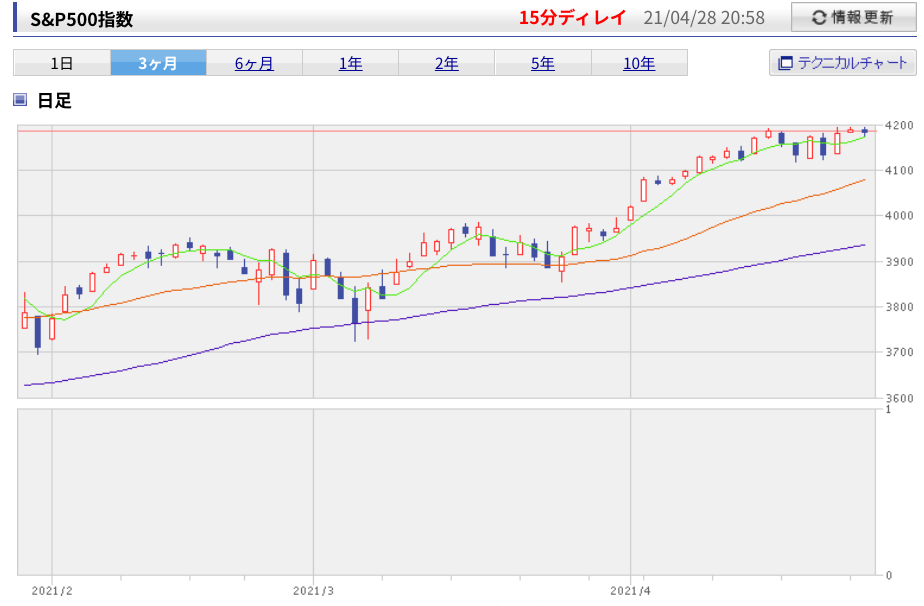Click the 2021/2 date axis label
This screenshot has width=924, height=606.
[52, 591]
